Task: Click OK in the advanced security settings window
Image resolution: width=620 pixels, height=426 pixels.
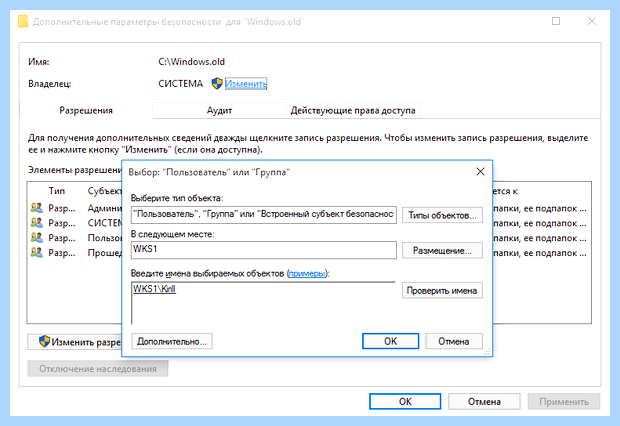Action: (405, 401)
